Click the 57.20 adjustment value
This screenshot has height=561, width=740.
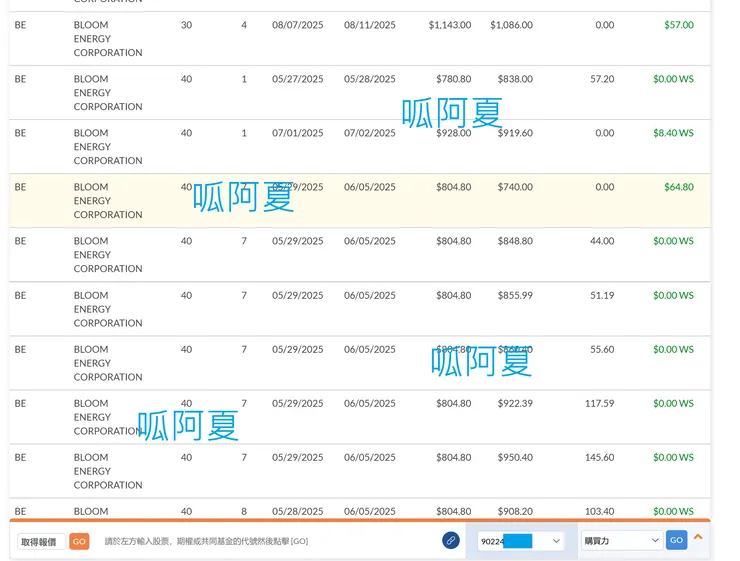click(602, 79)
